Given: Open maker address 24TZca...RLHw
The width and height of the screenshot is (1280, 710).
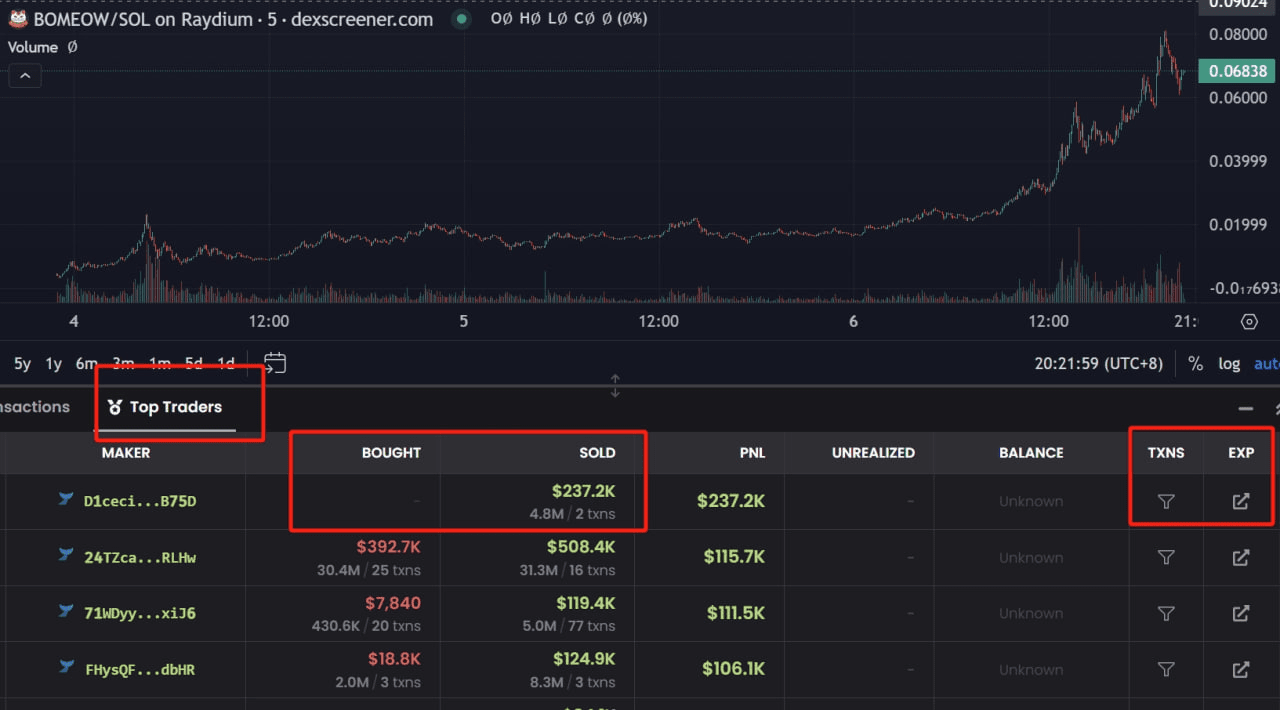Looking at the screenshot, I should click(140, 557).
